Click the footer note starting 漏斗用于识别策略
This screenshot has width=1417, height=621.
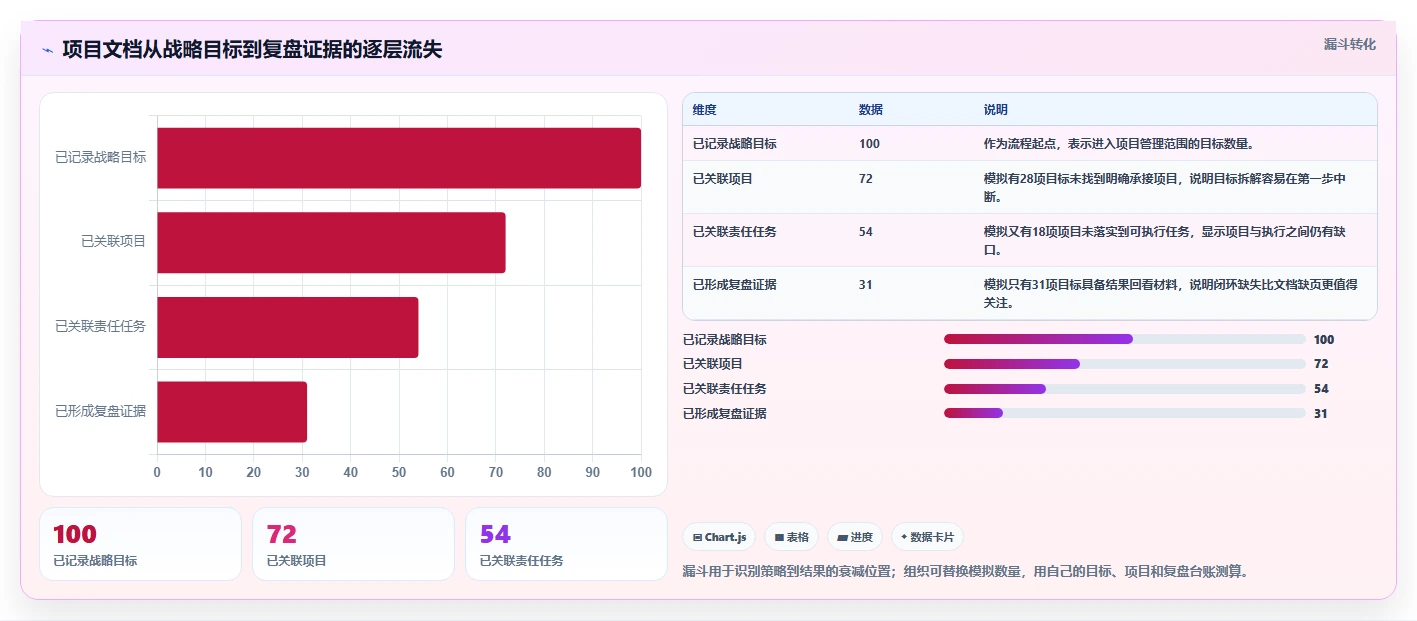(965, 572)
